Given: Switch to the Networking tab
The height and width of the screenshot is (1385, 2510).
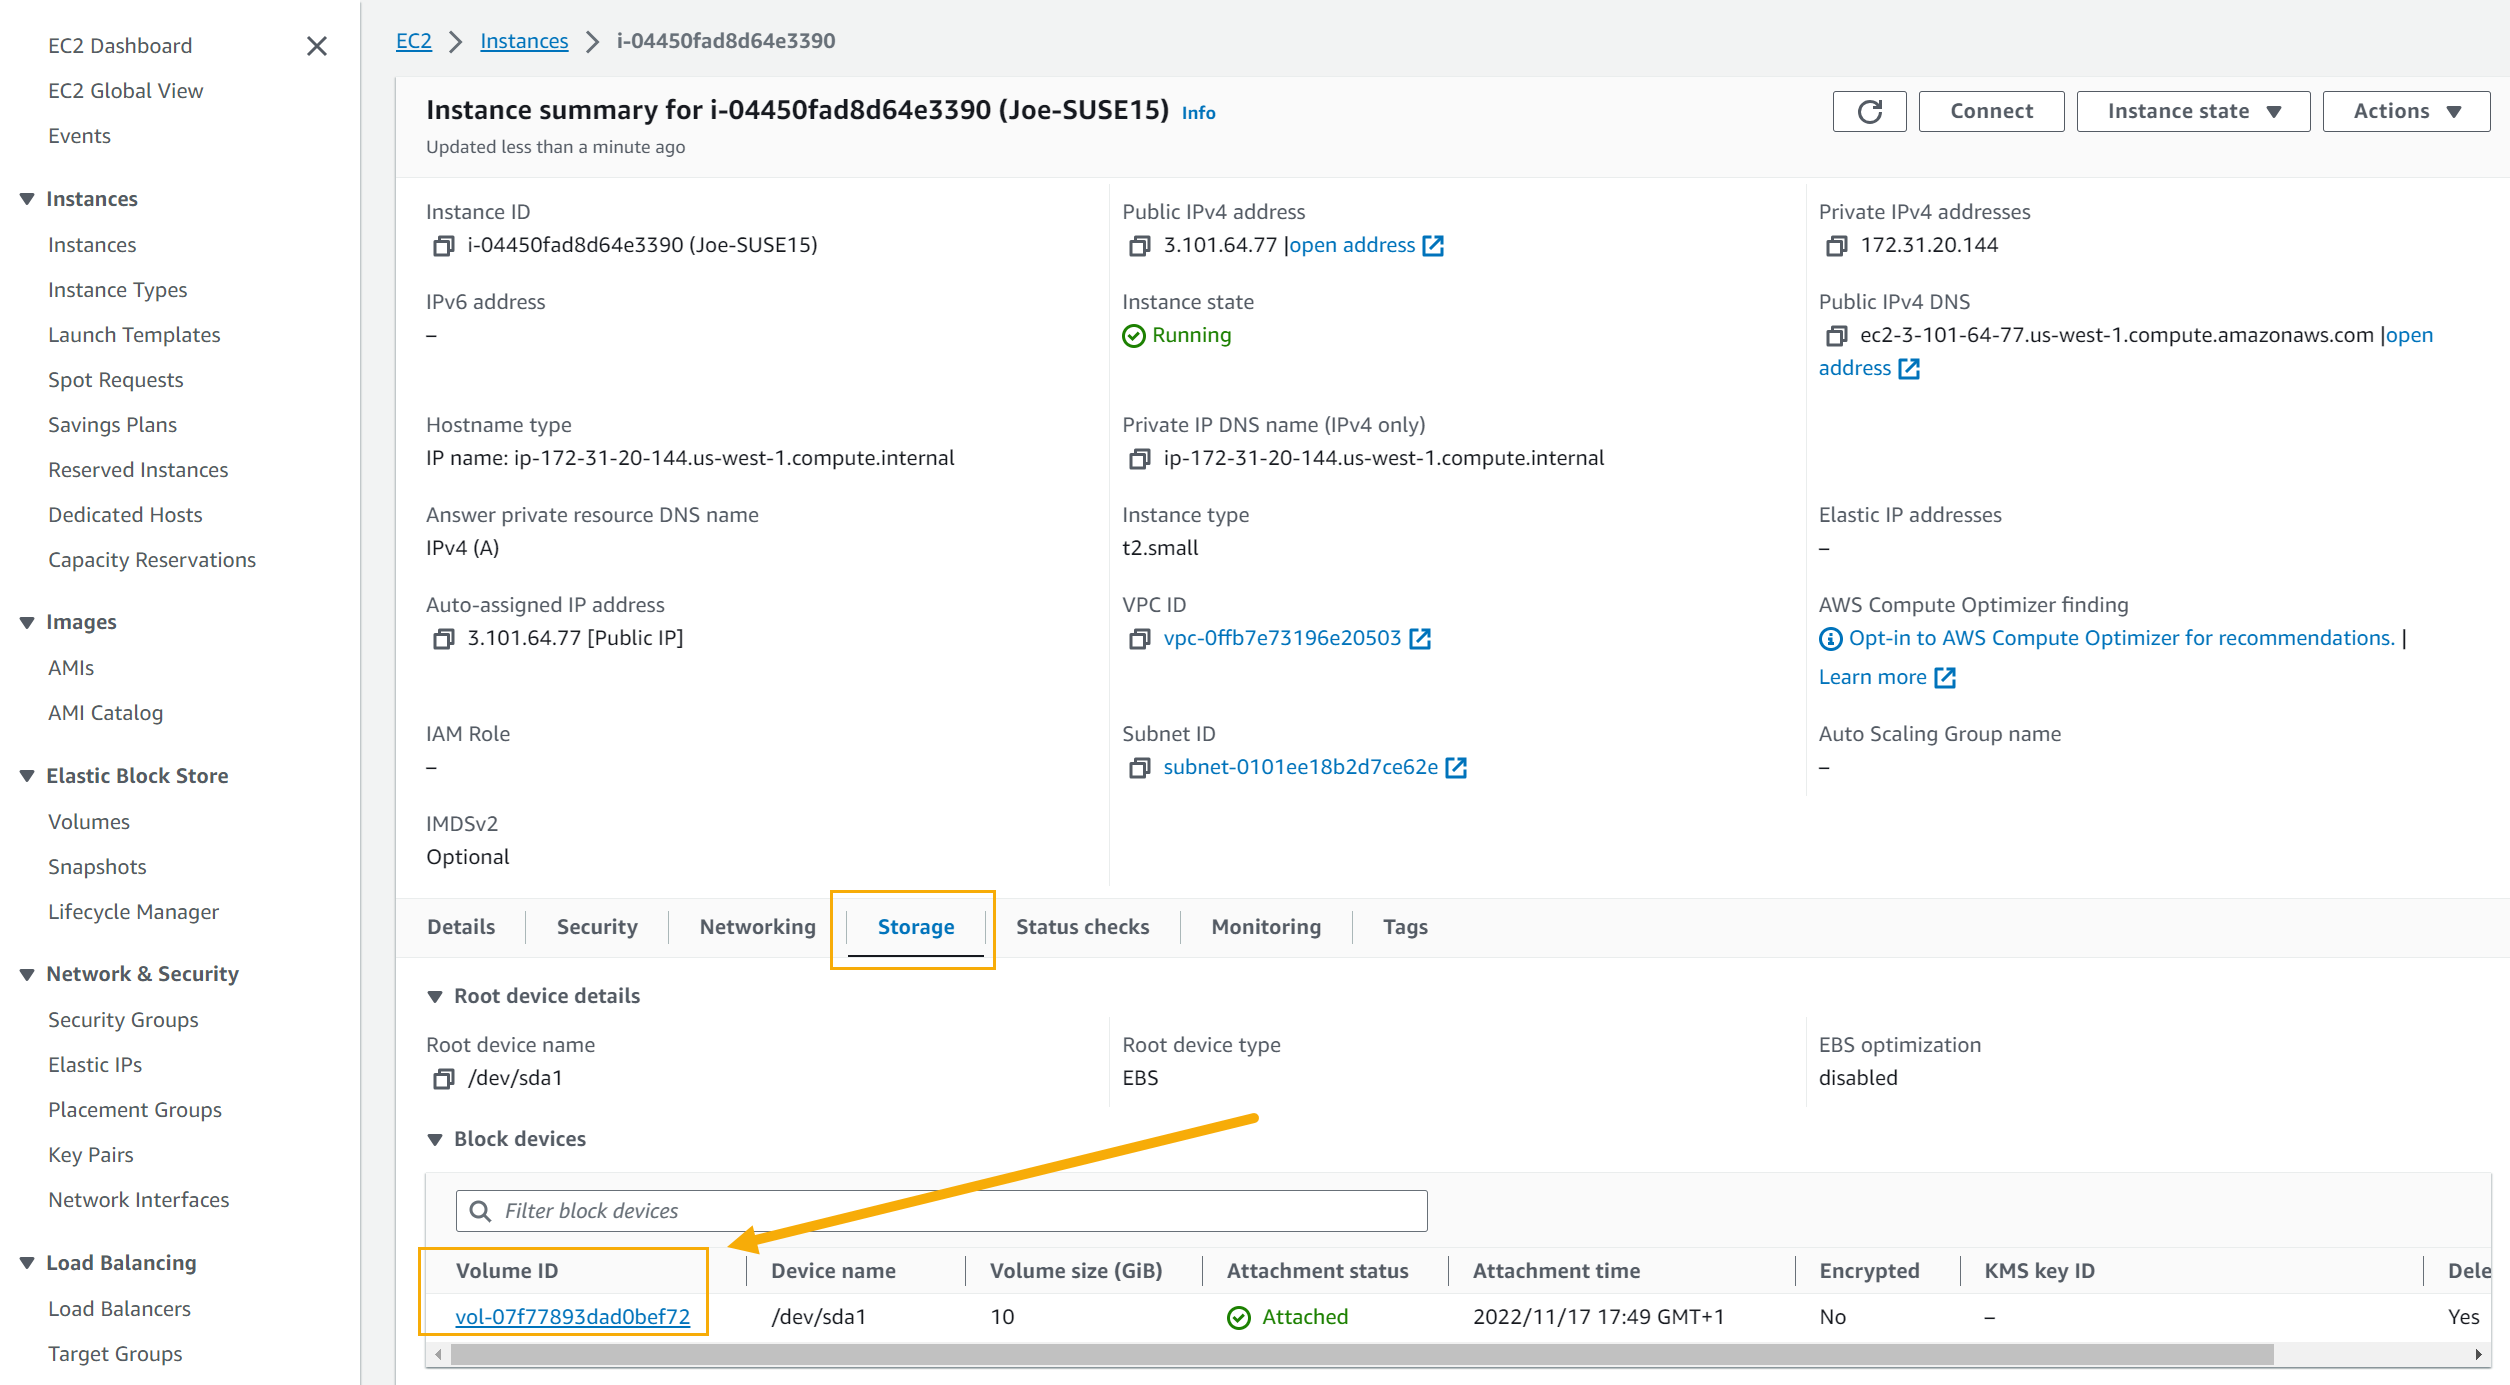Looking at the screenshot, I should (x=756, y=927).
